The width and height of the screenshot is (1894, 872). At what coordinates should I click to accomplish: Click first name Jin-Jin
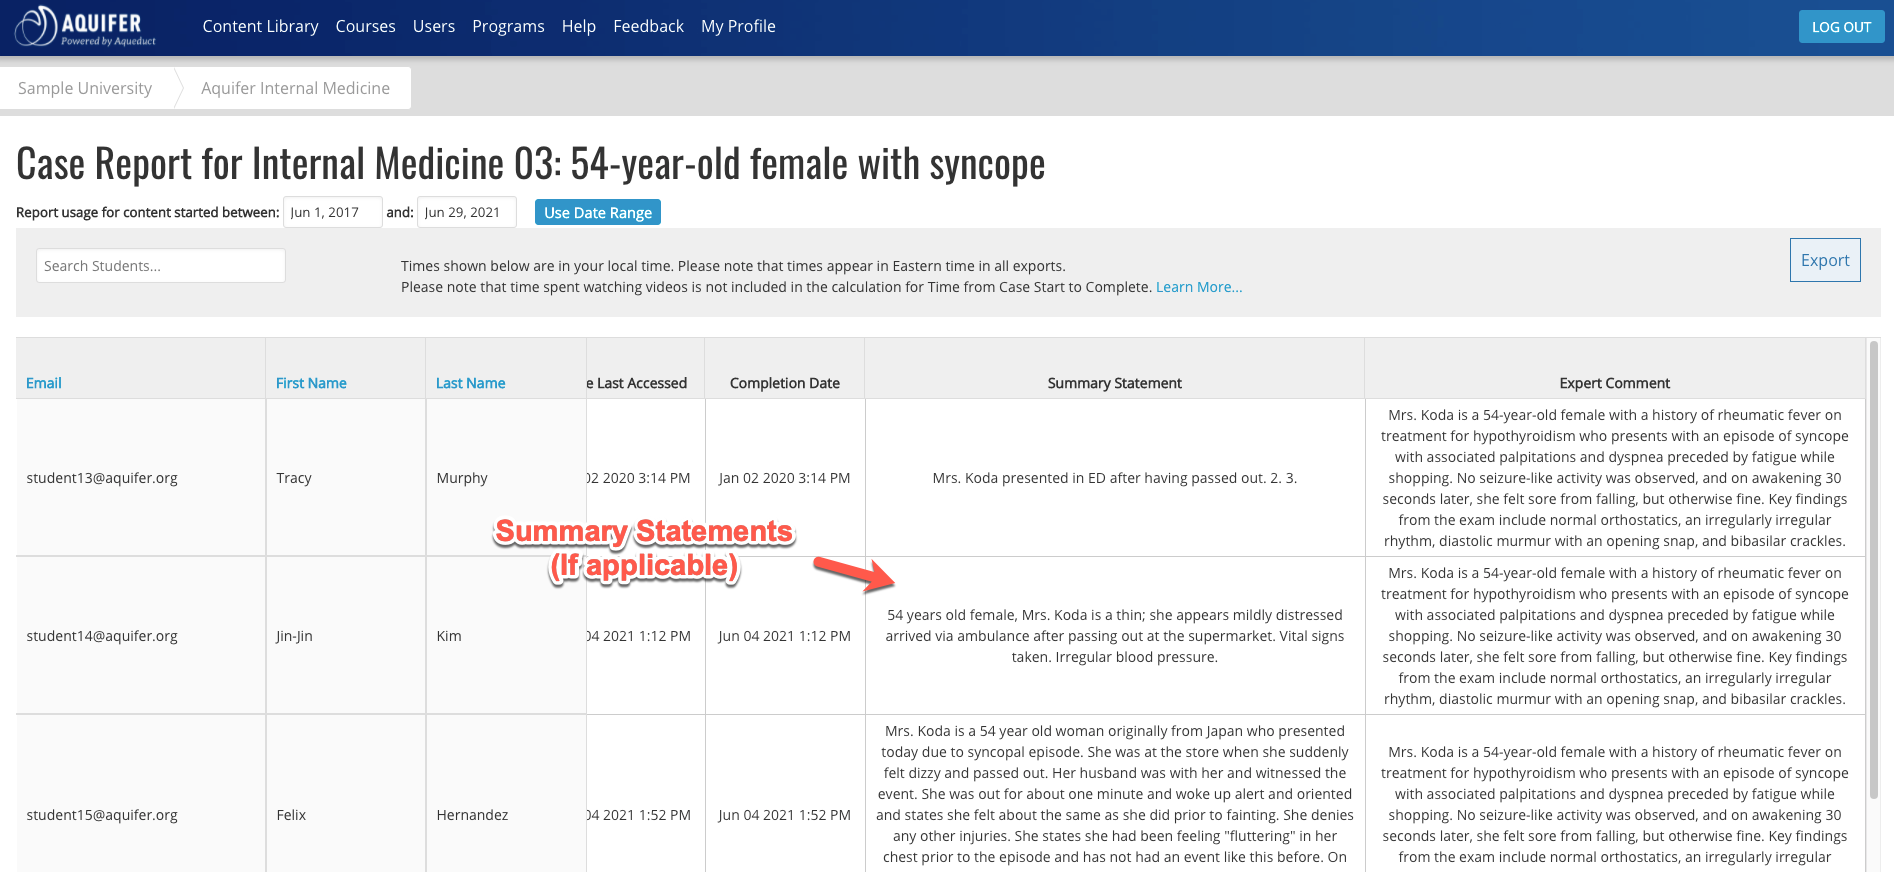pyautogui.click(x=294, y=636)
